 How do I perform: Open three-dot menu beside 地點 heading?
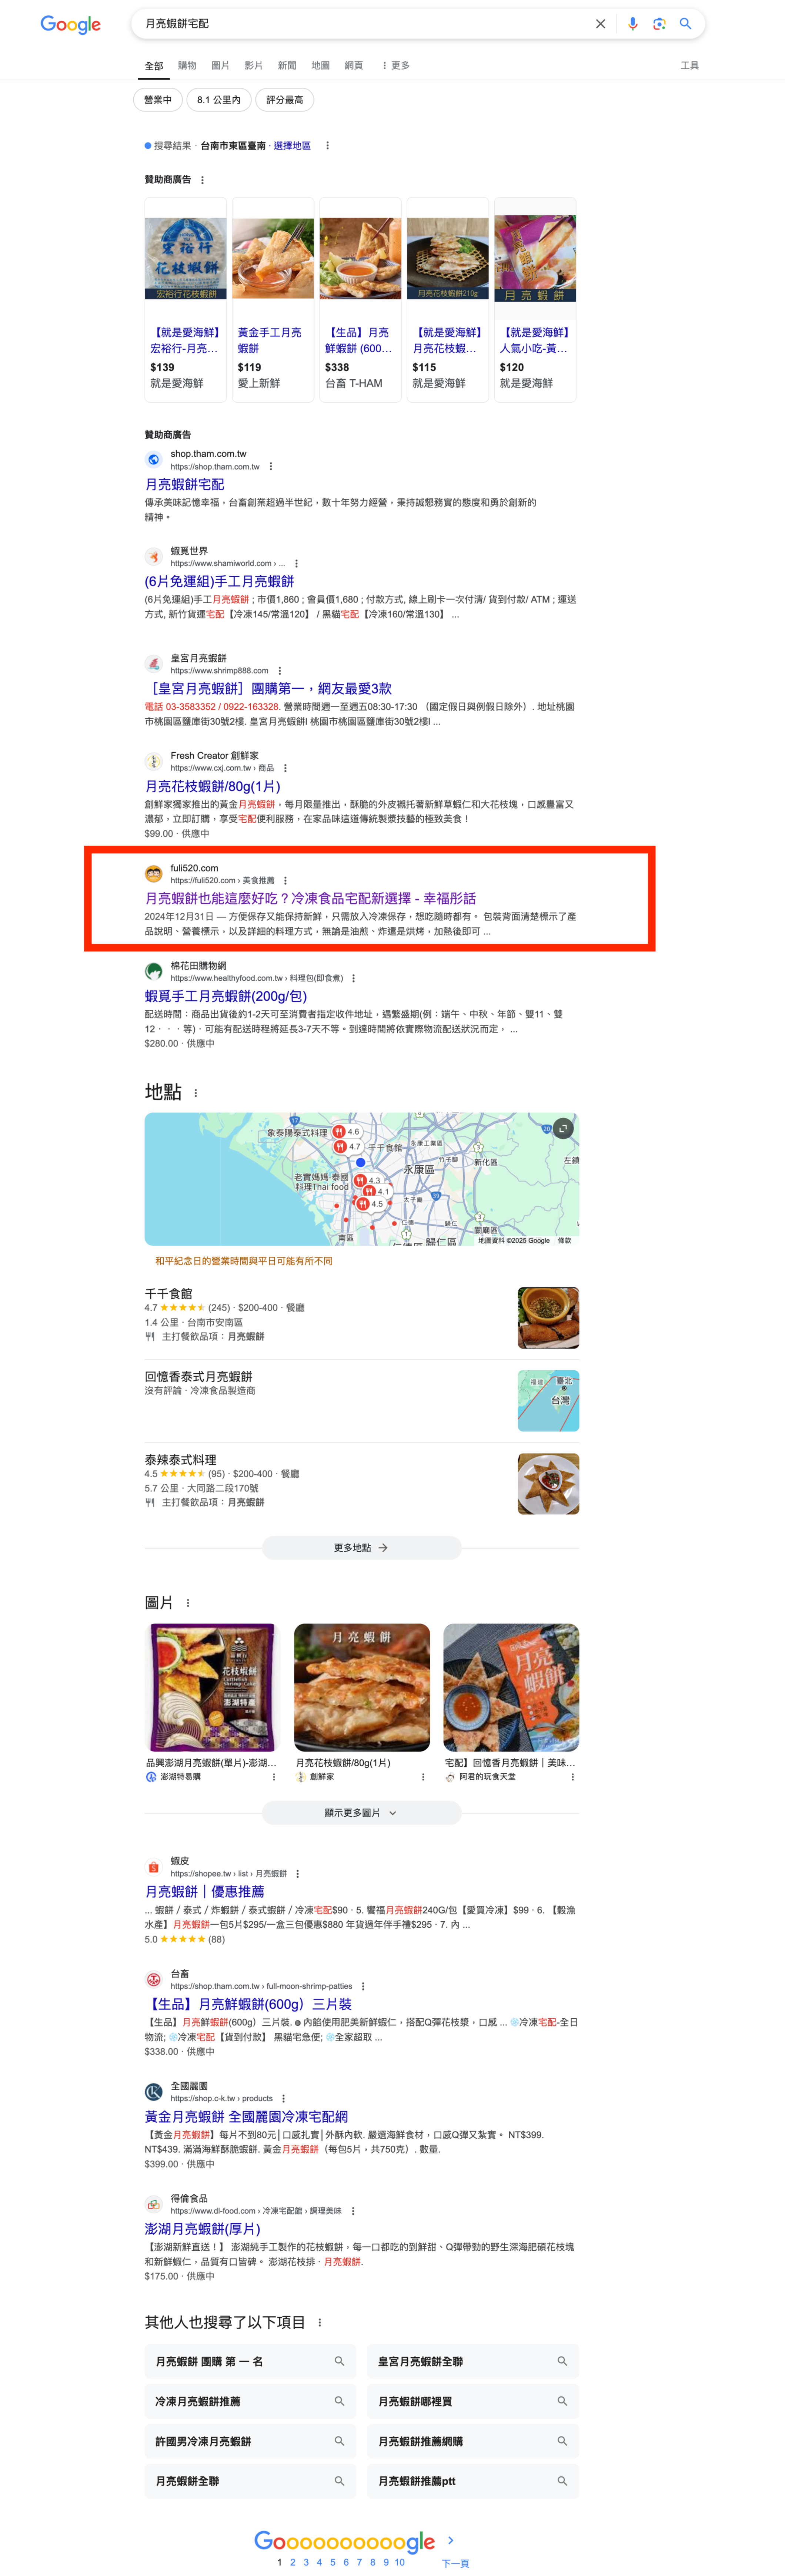pyautogui.click(x=196, y=1093)
